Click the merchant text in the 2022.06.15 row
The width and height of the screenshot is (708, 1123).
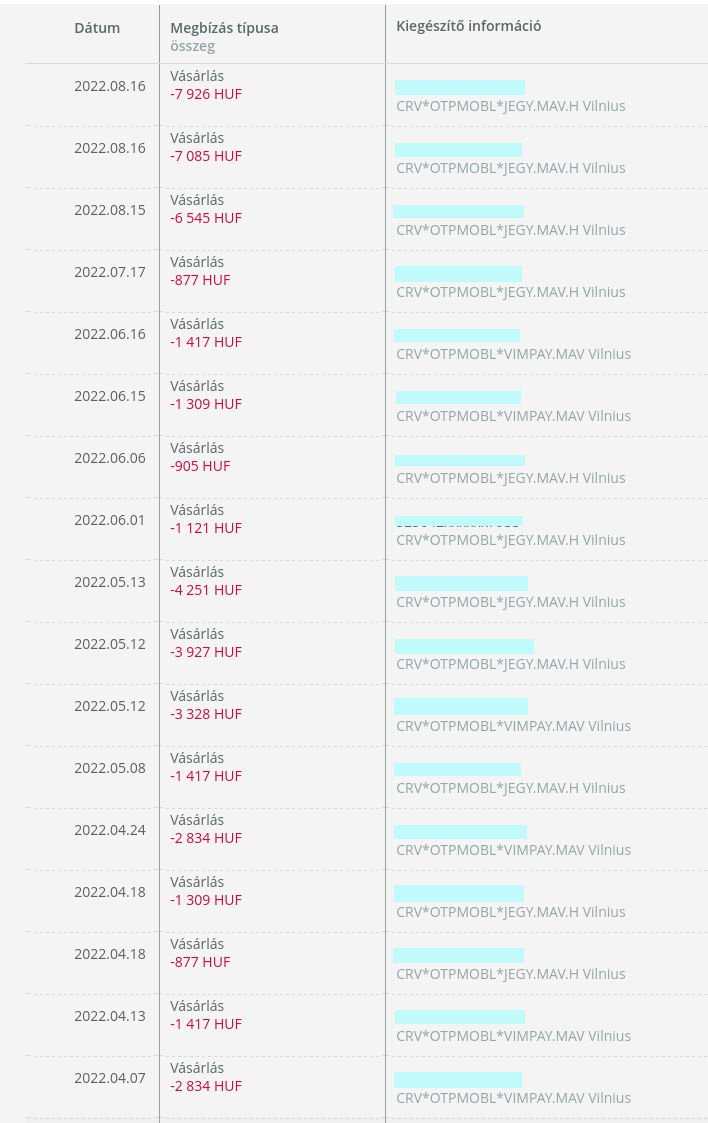[x=513, y=416]
